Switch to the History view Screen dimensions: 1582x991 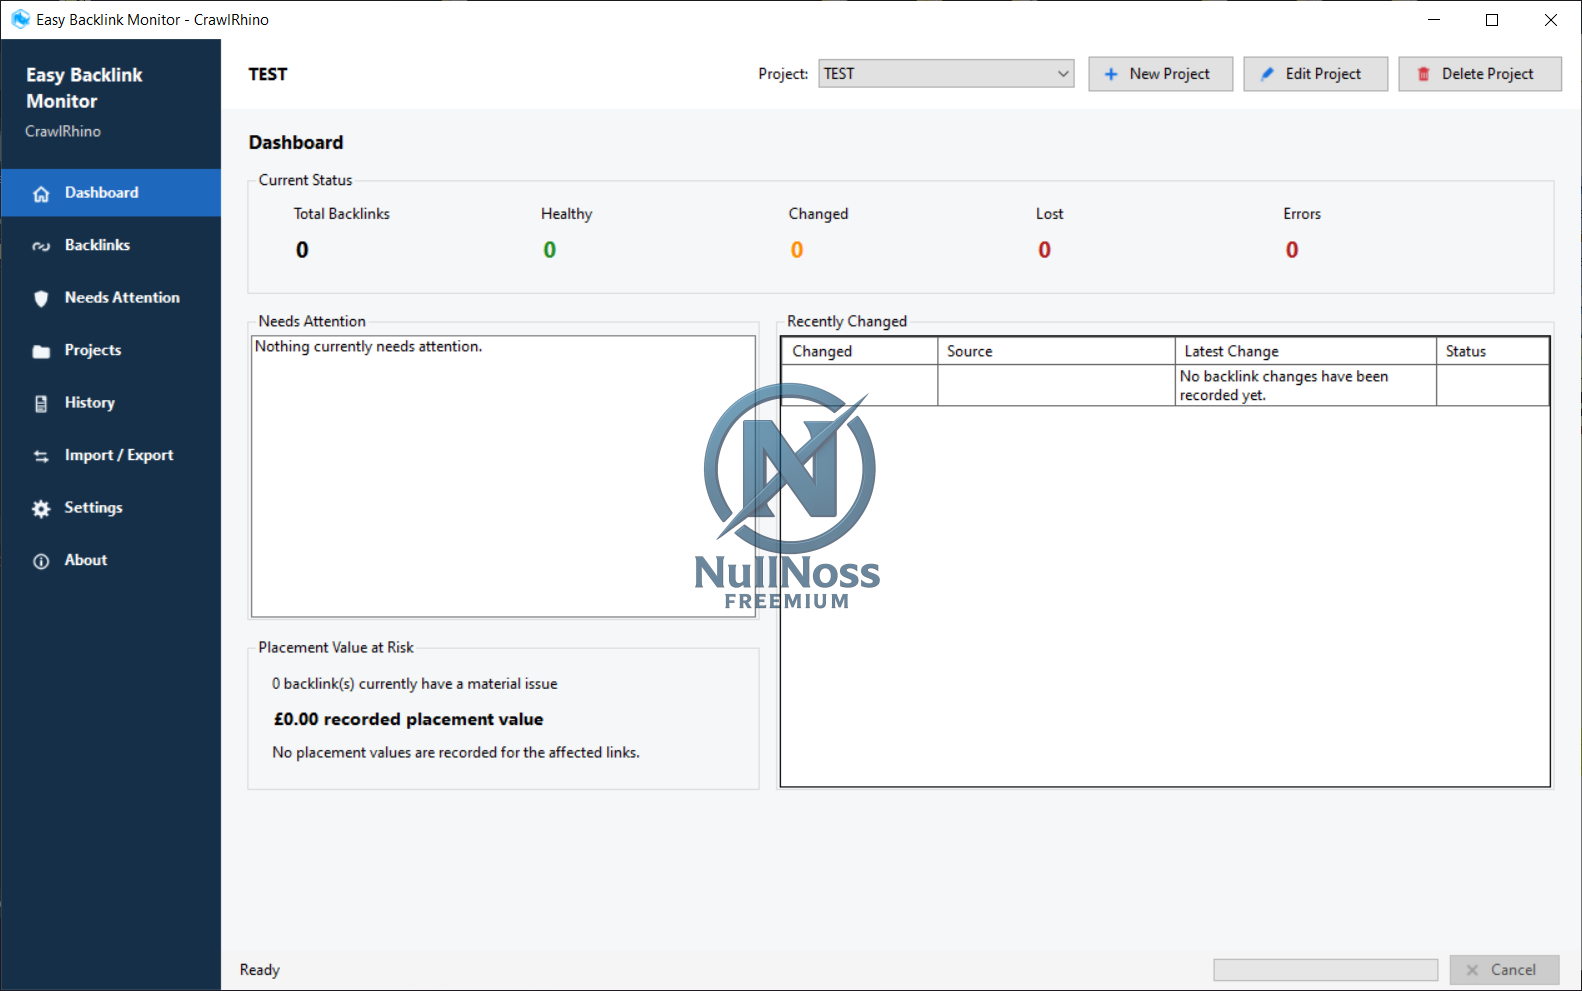111,403
